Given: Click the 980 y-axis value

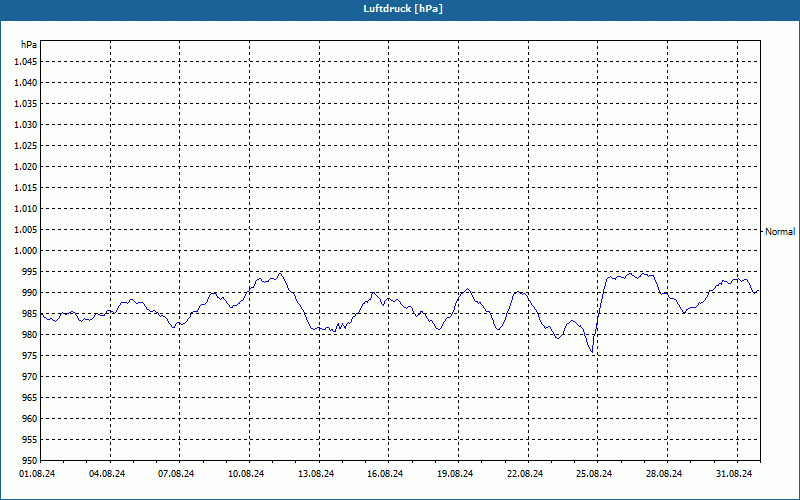Looking at the screenshot, I should click(x=30, y=335).
